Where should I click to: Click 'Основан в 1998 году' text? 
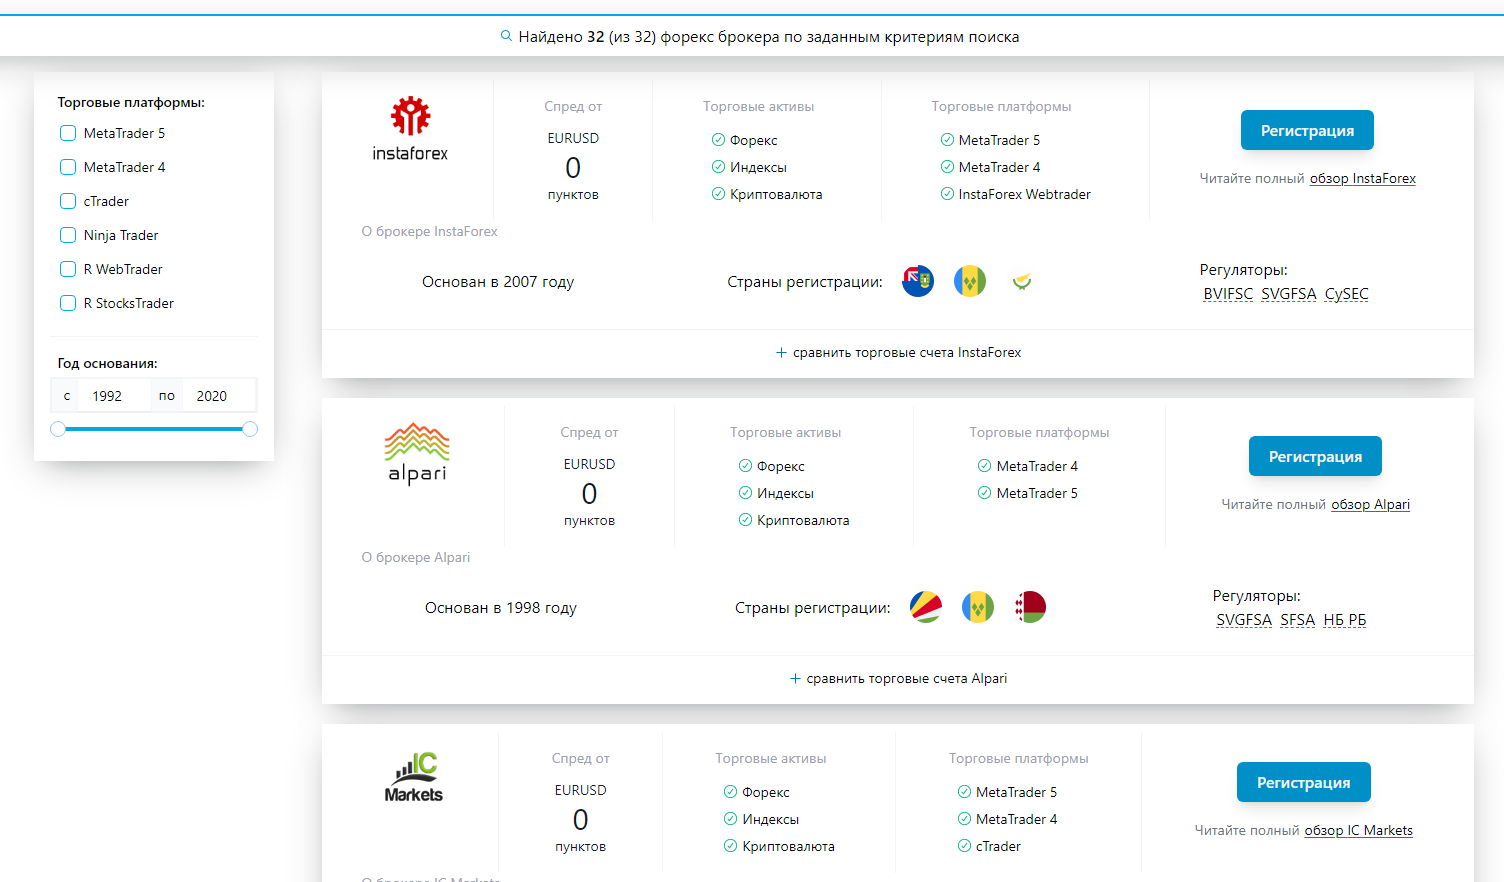click(x=501, y=608)
